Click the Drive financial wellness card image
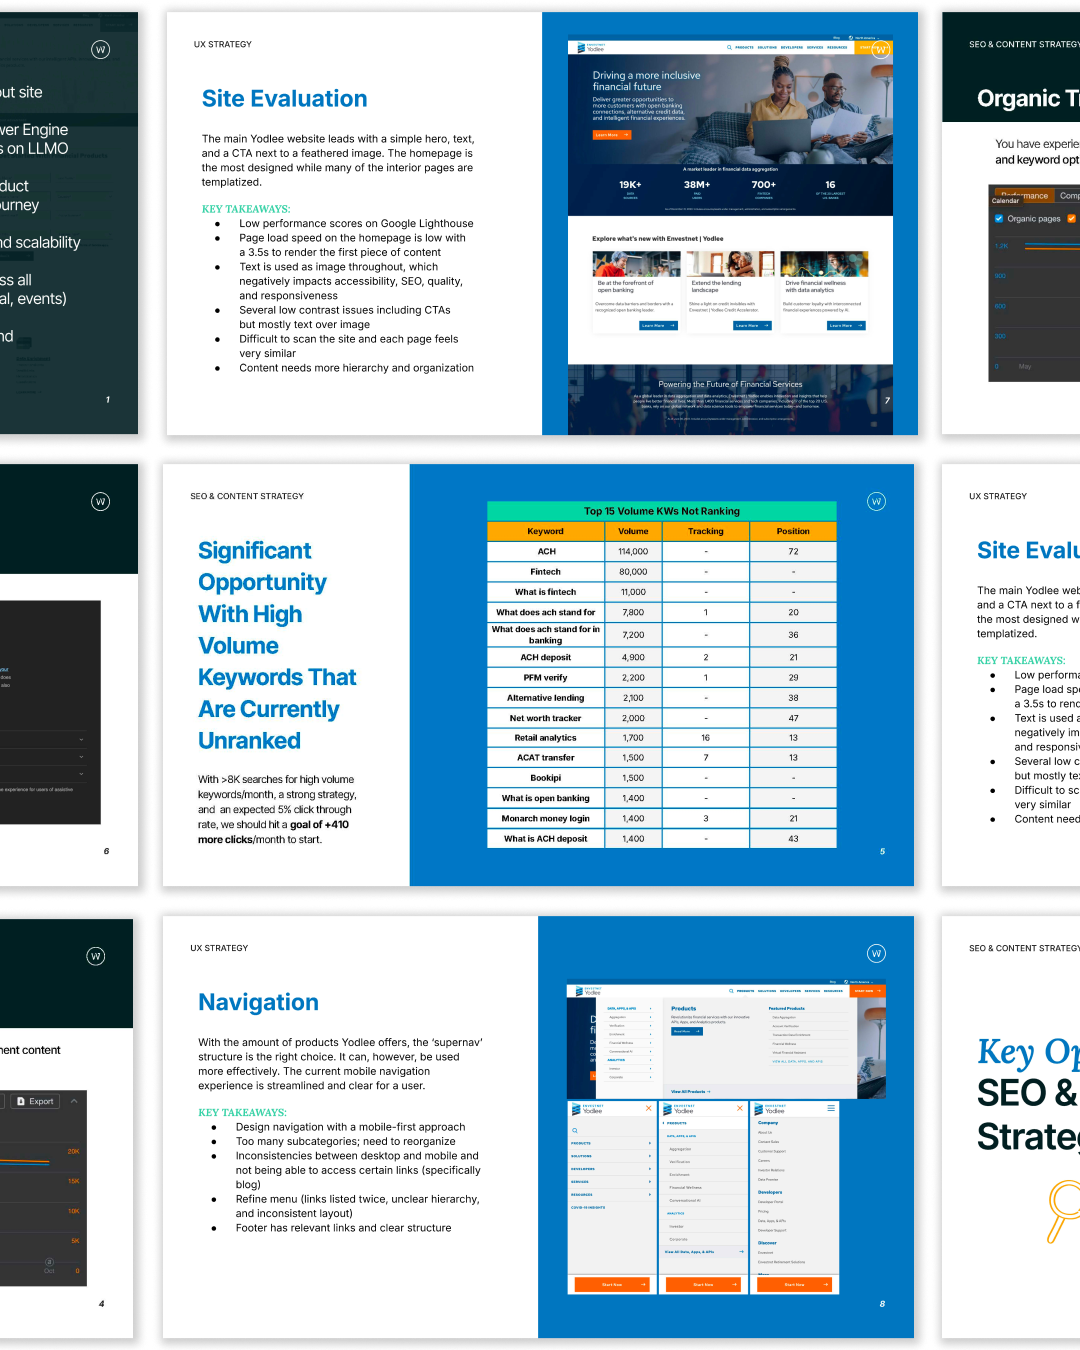 (824, 264)
